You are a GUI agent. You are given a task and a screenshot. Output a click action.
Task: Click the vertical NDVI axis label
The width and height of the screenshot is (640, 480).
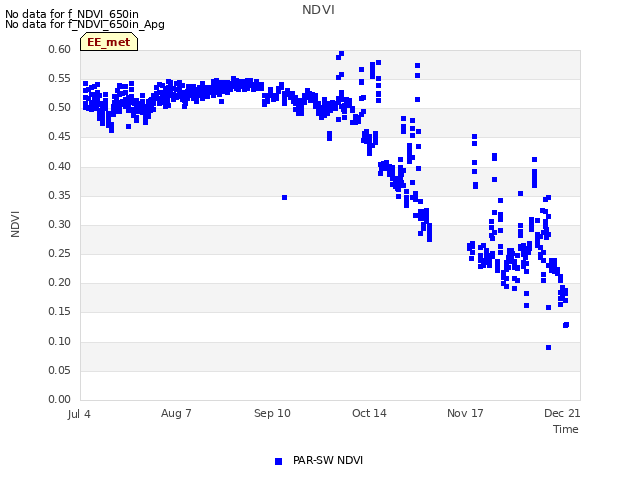coord(15,224)
